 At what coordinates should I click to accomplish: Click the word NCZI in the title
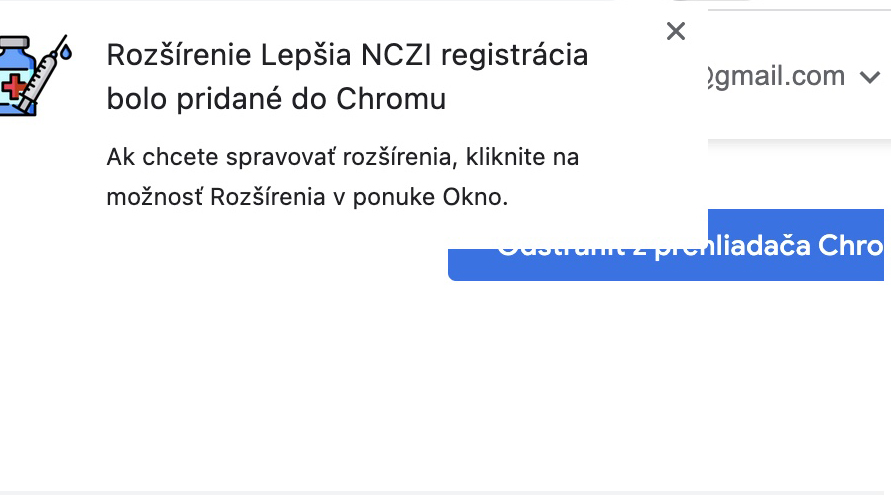pos(396,56)
